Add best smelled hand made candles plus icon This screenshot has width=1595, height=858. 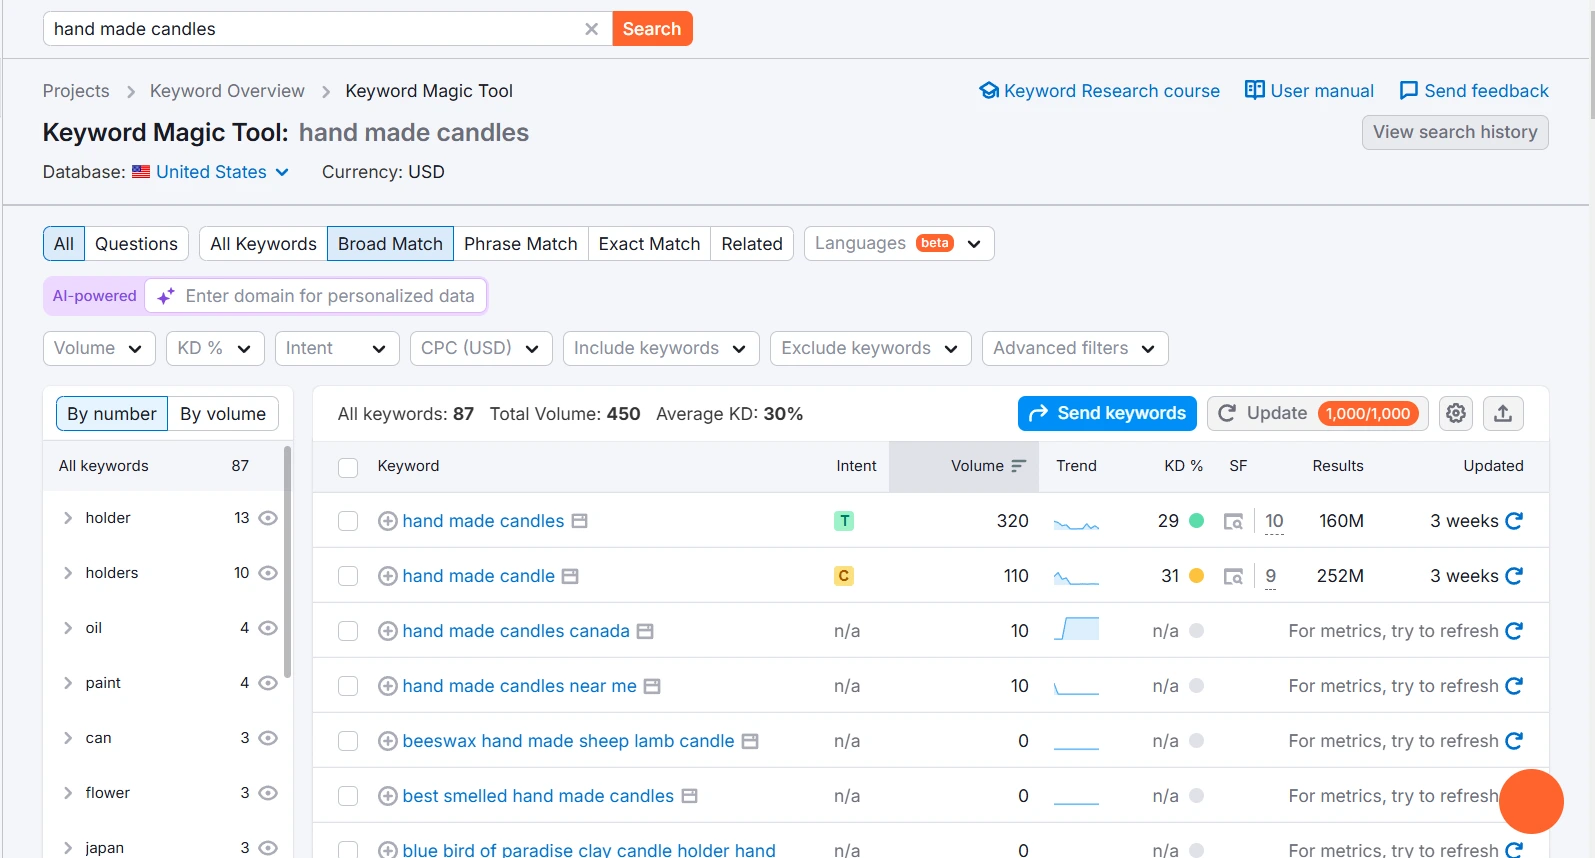[388, 796]
